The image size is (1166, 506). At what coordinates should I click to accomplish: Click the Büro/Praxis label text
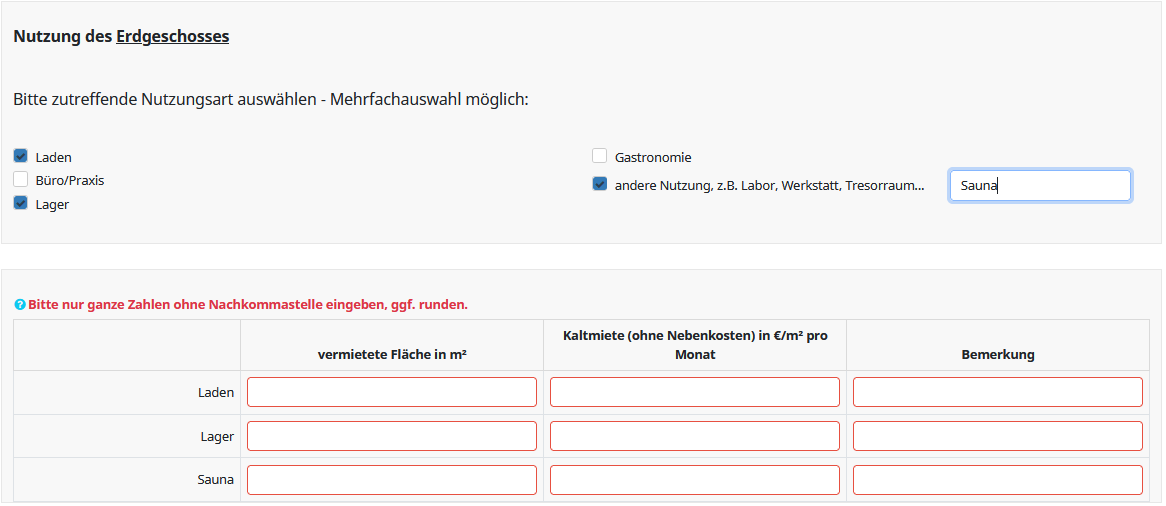tap(70, 181)
